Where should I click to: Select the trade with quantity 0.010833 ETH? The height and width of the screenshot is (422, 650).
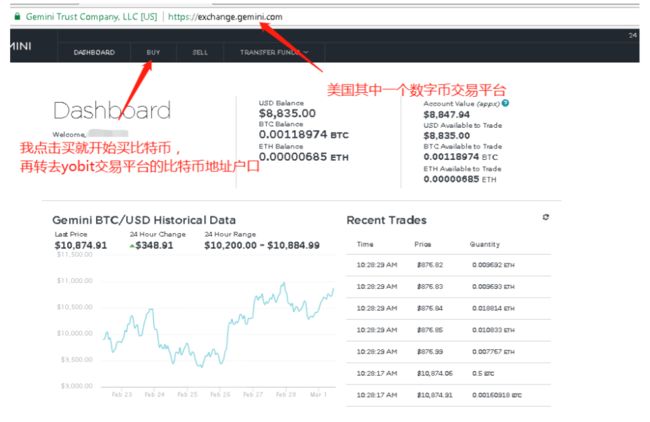(449, 330)
